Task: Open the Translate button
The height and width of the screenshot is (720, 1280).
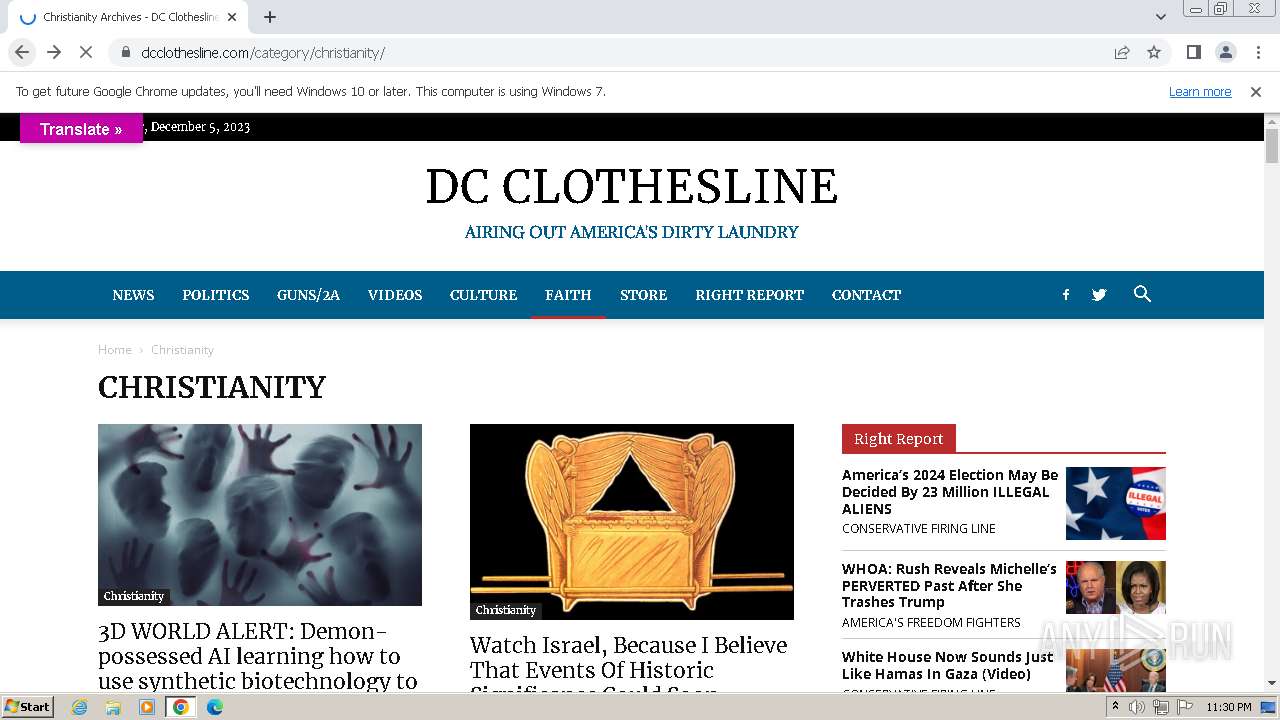Action: coord(81,129)
